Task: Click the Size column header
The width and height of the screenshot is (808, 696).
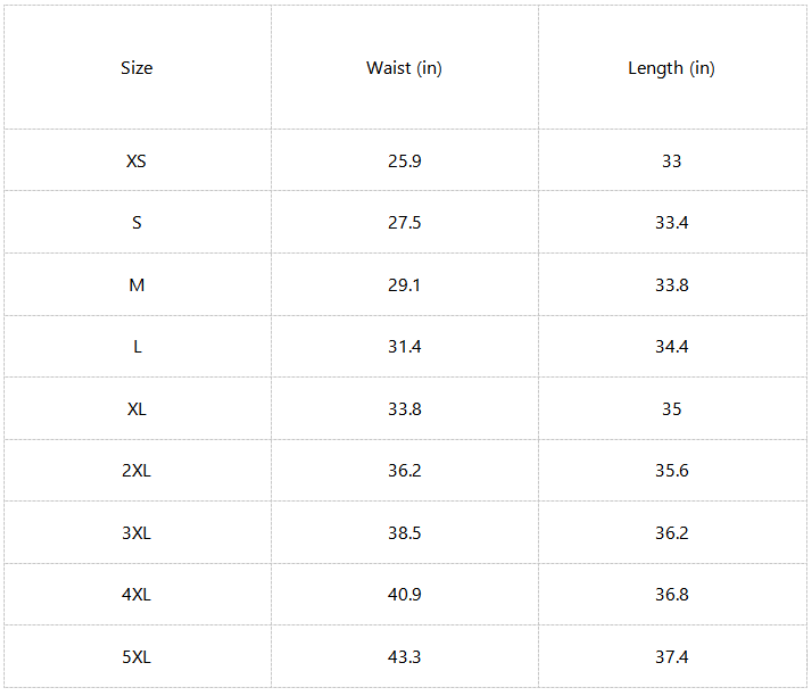Action: 137,68
